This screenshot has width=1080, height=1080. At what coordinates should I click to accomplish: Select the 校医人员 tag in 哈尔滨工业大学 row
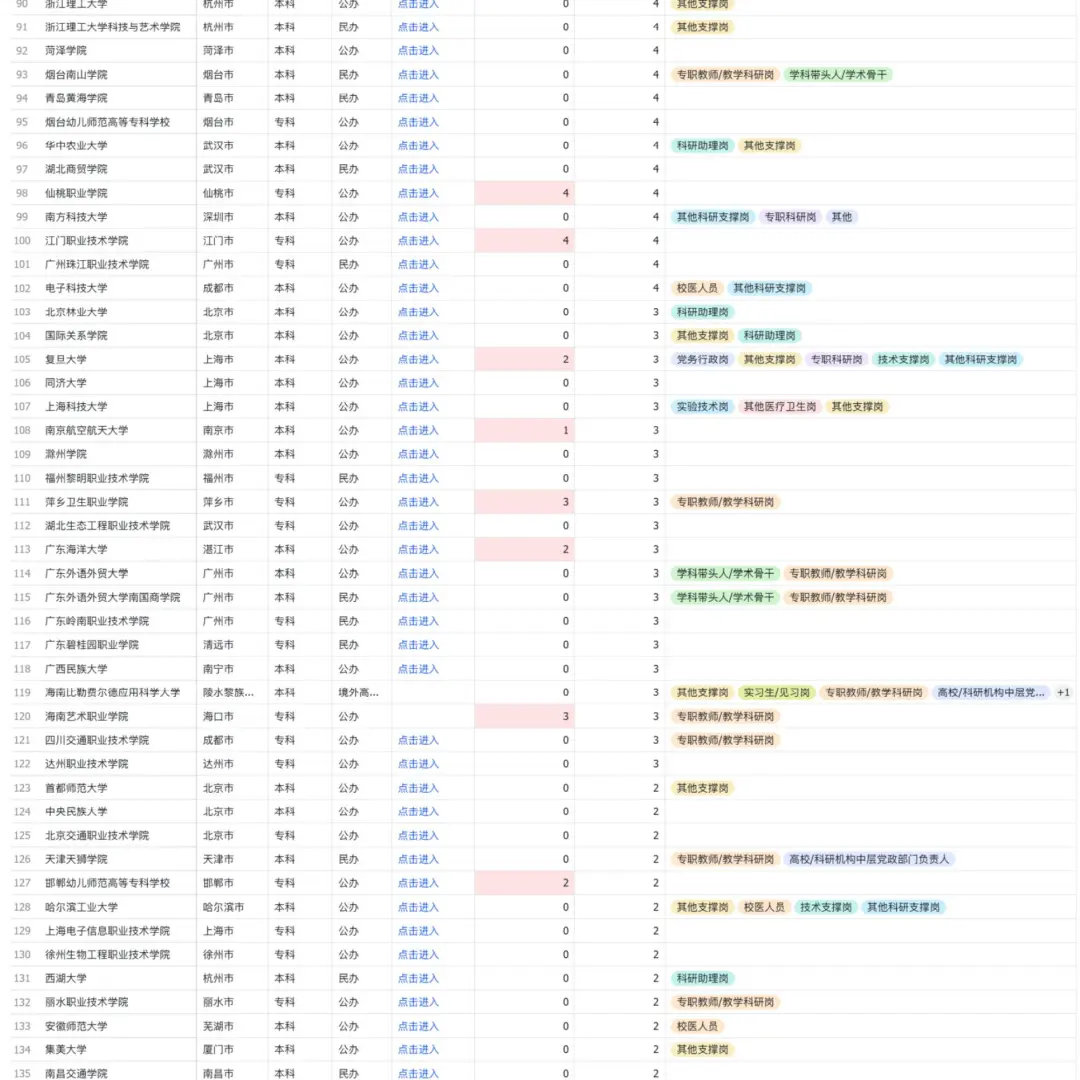(764, 907)
